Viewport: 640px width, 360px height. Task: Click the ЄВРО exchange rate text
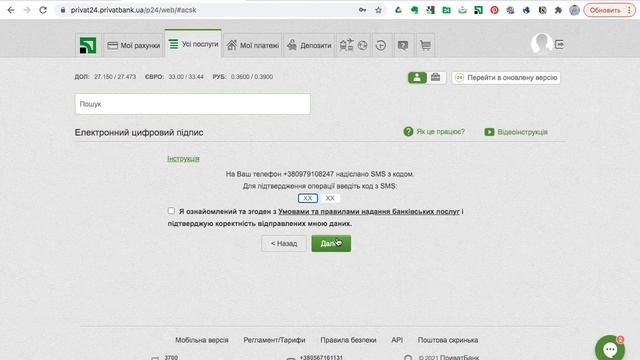[x=174, y=77]
